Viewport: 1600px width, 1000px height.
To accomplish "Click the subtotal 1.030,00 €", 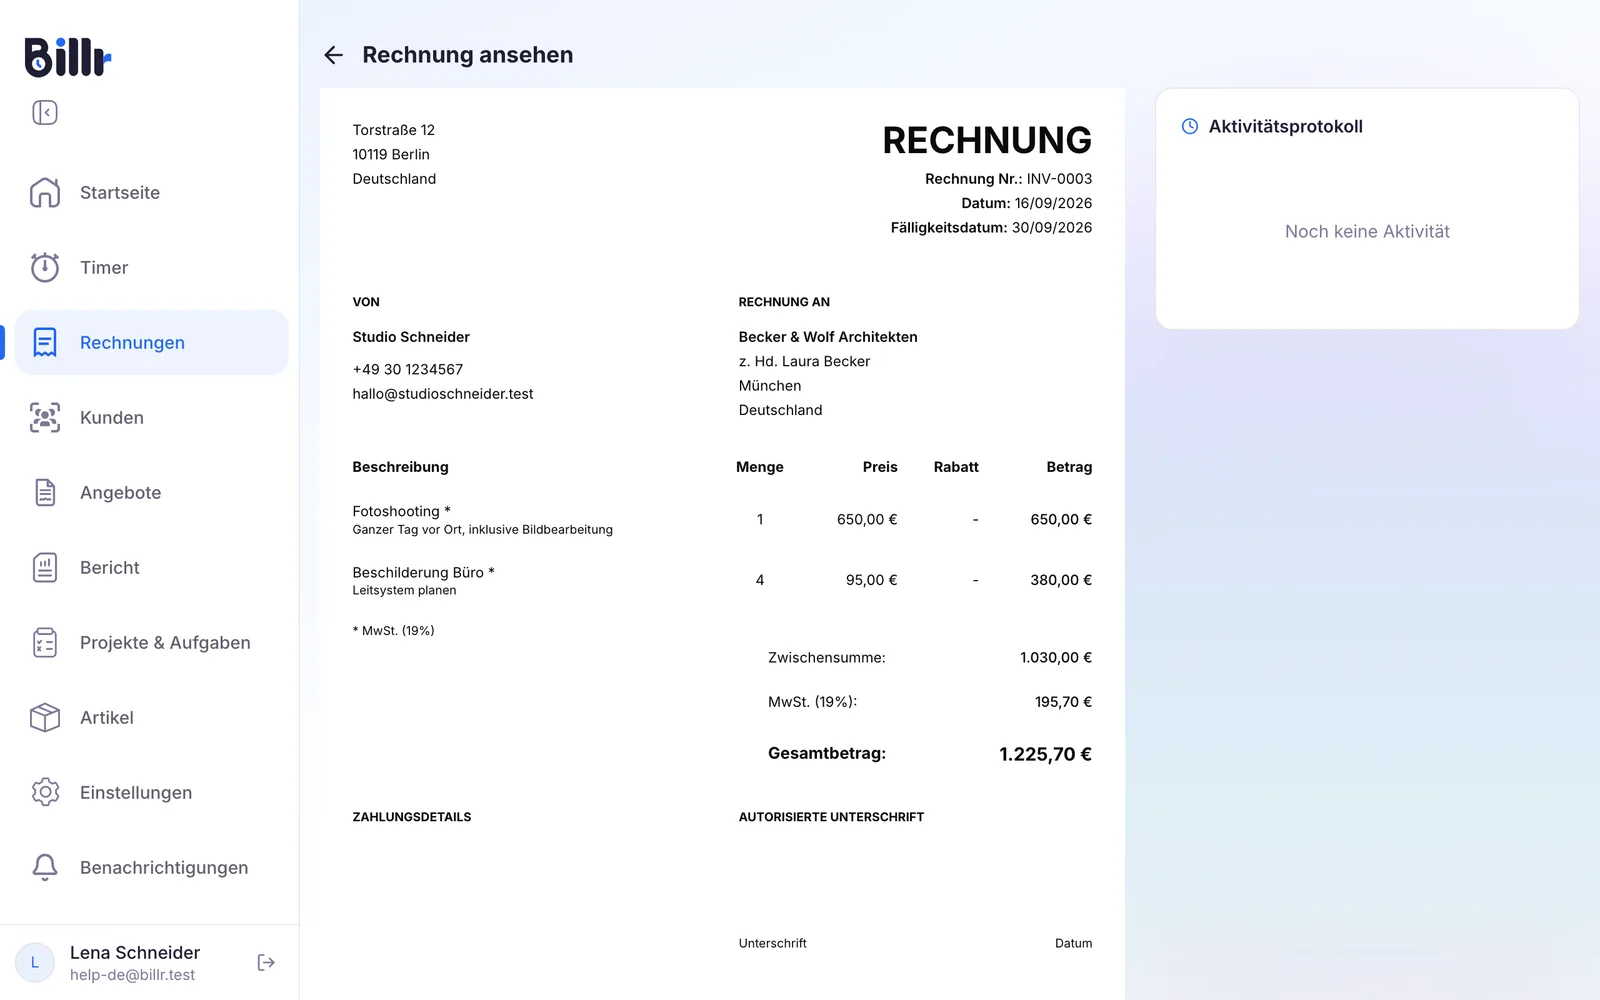I will coord(1056,658).
